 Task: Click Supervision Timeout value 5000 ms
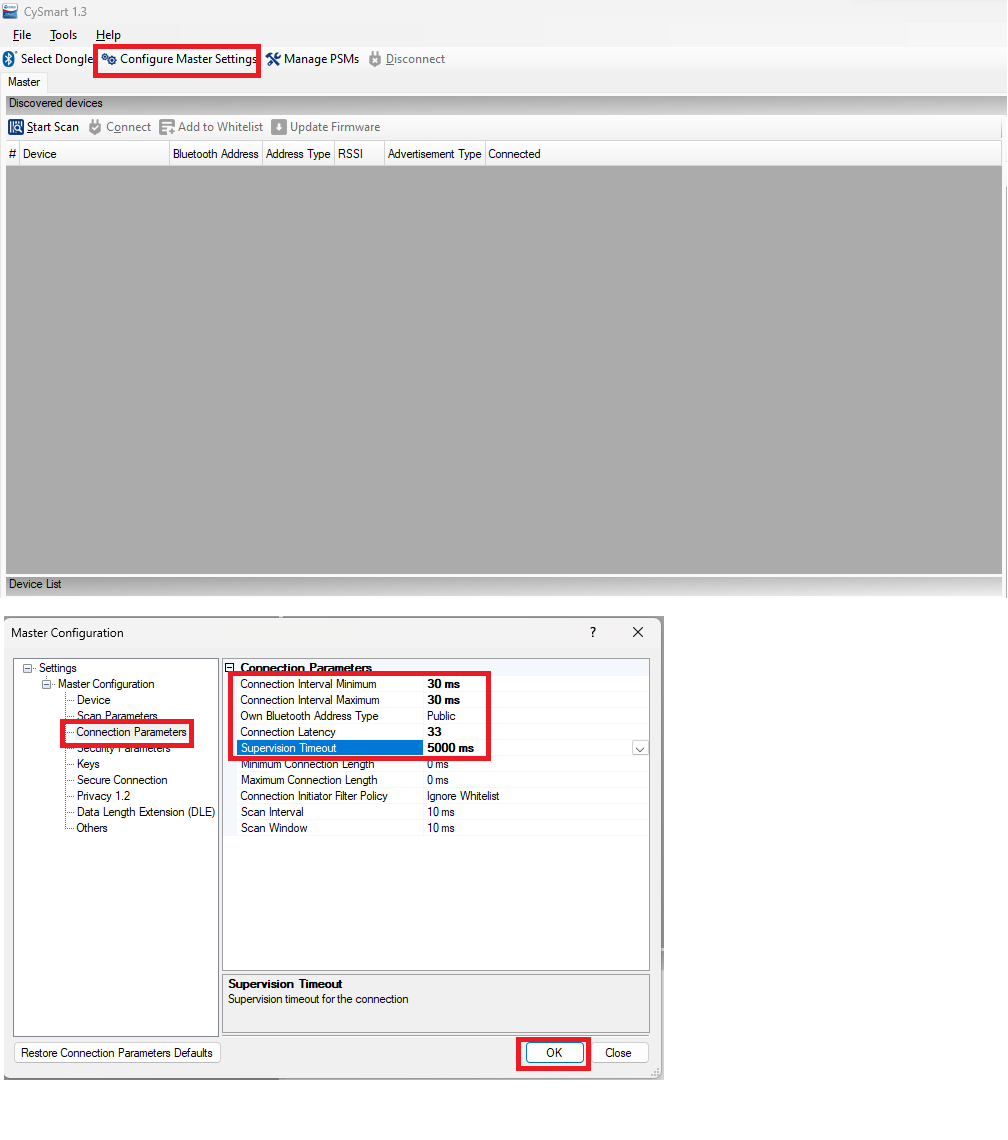click(450, 748)
